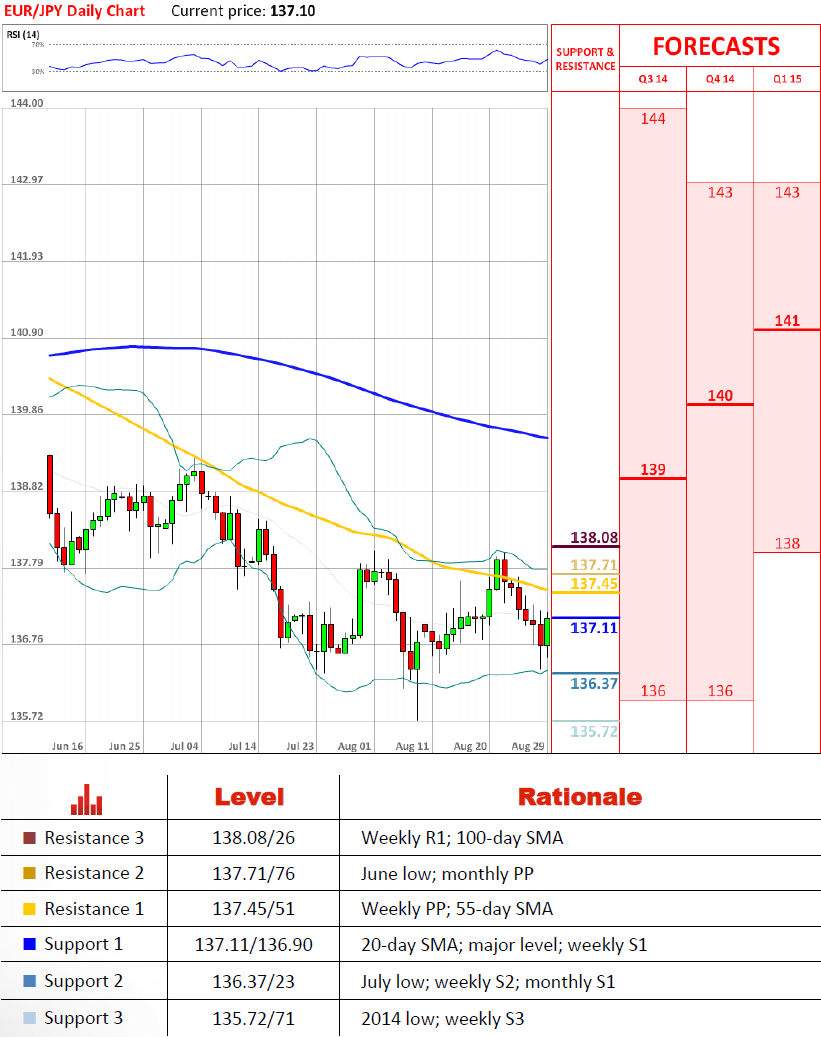The height and width of the screenshot is (1037, 821).
Task: Click the Aug 01 date axis label
Action: pos(355,746)
